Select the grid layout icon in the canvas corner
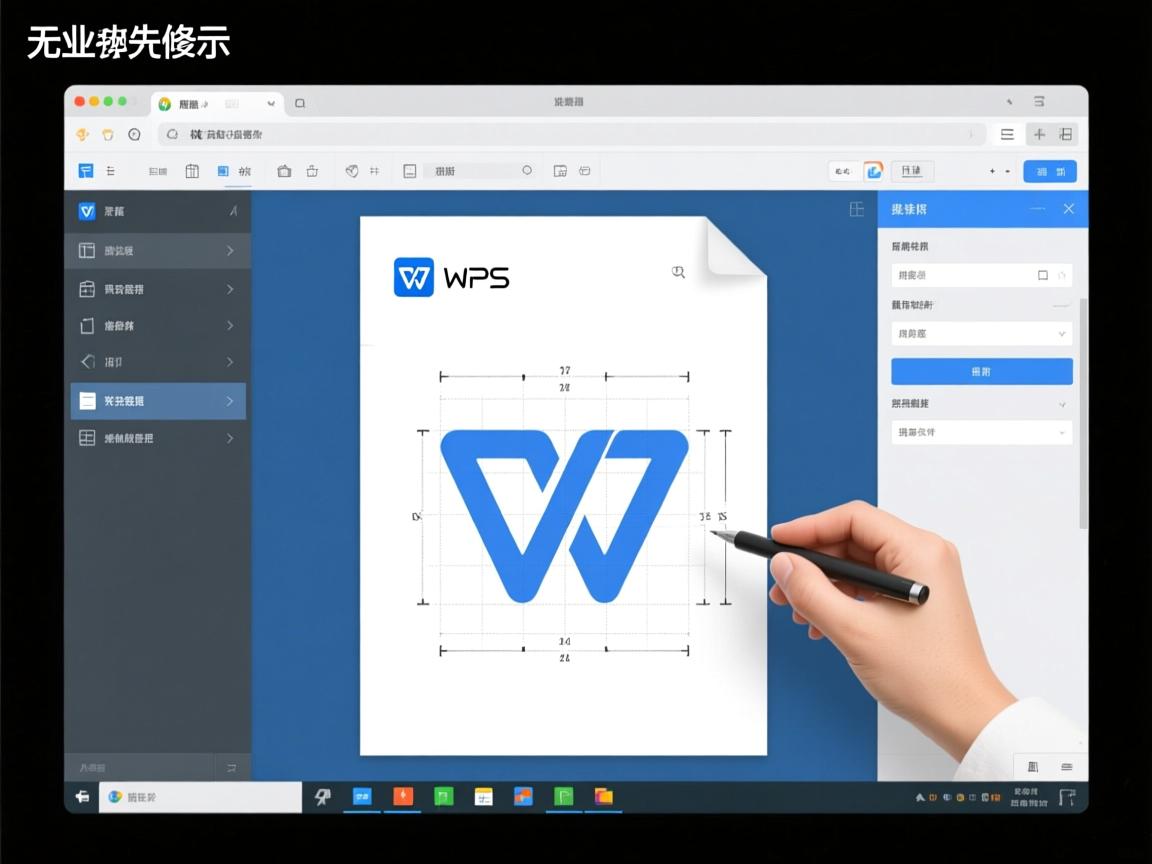Viewport: 1152px width, 864px height. click(x=857, y=210)
